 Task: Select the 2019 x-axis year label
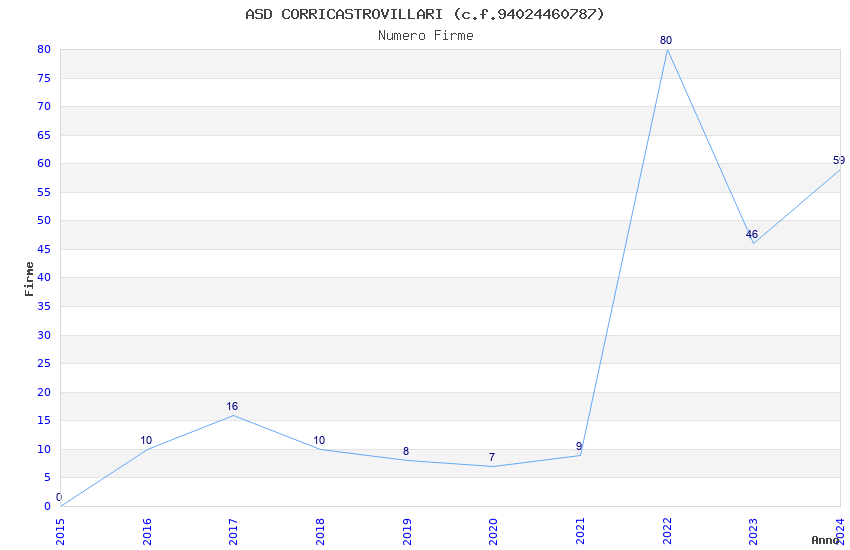(407, 532)
